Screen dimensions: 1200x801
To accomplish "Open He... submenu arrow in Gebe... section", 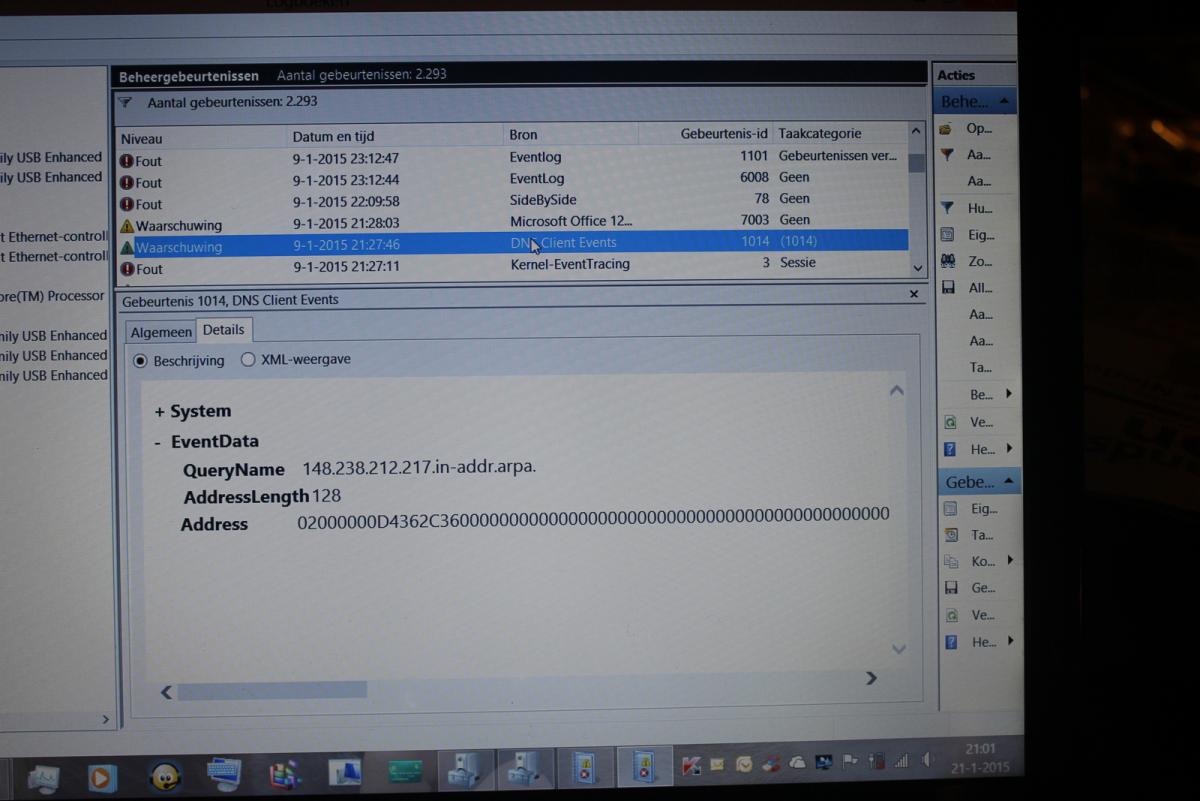I will tap(1011, 640).
